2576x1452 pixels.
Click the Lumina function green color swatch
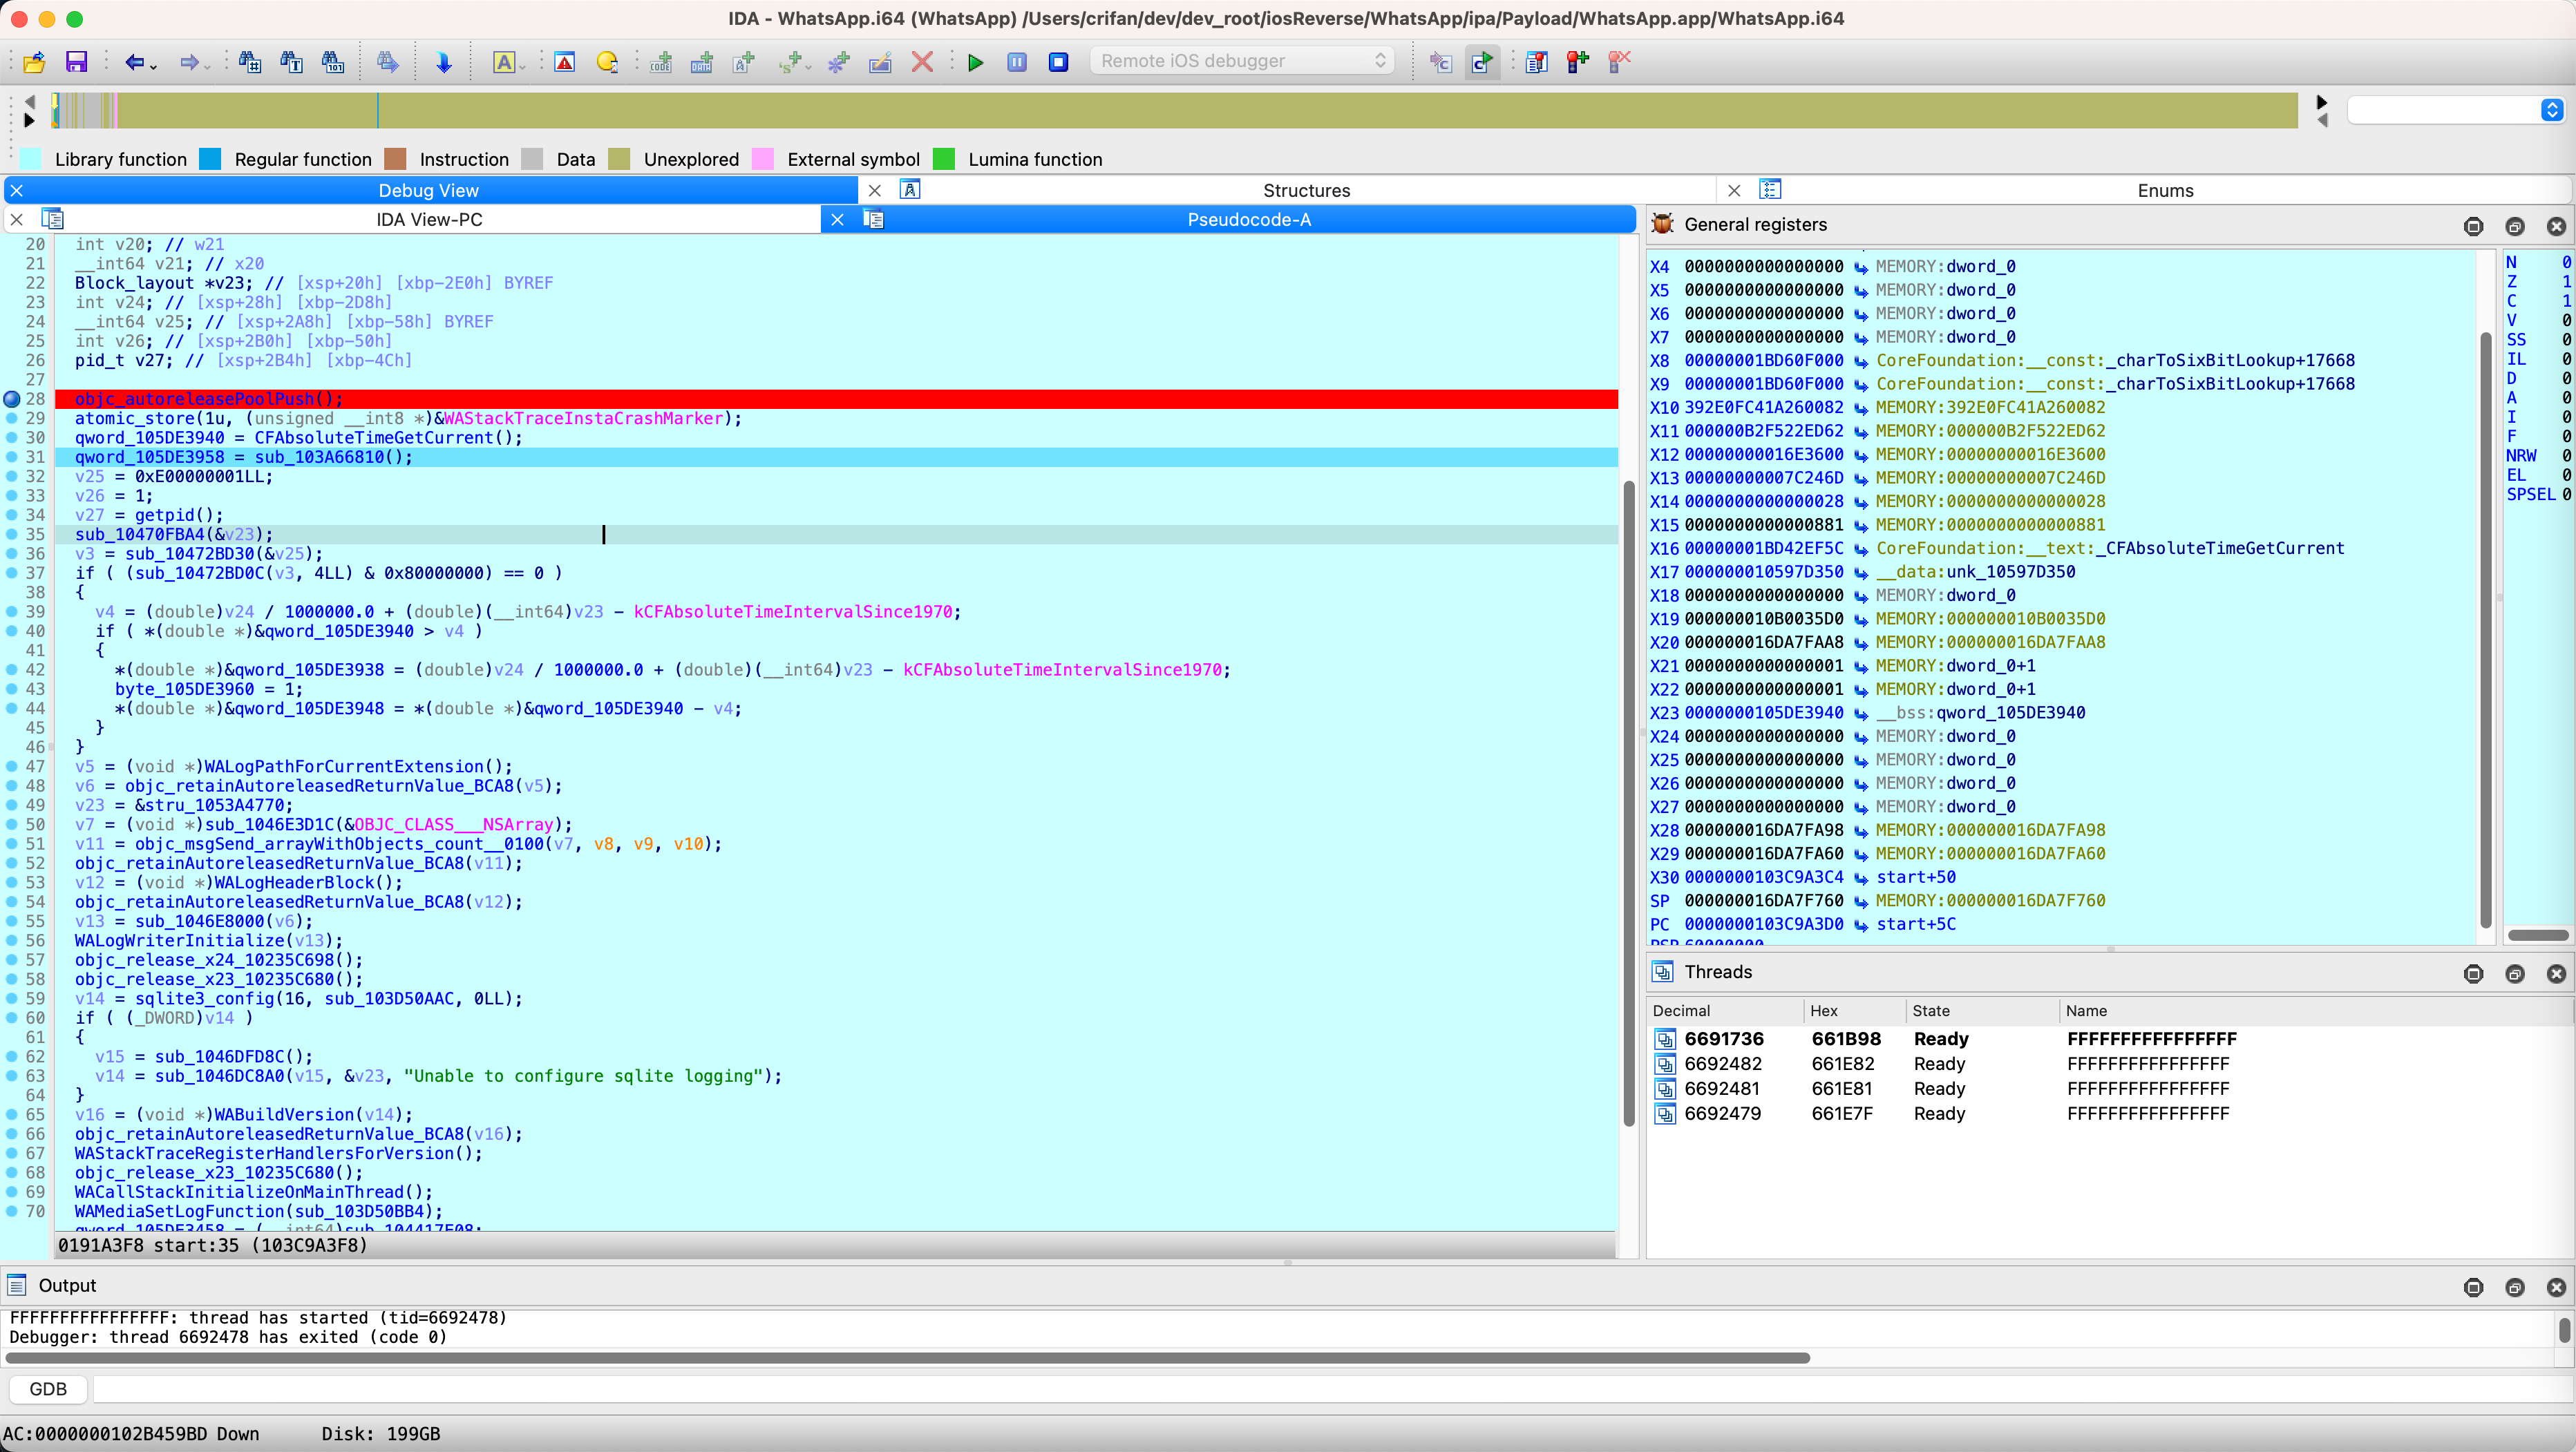tap(944, 159)
